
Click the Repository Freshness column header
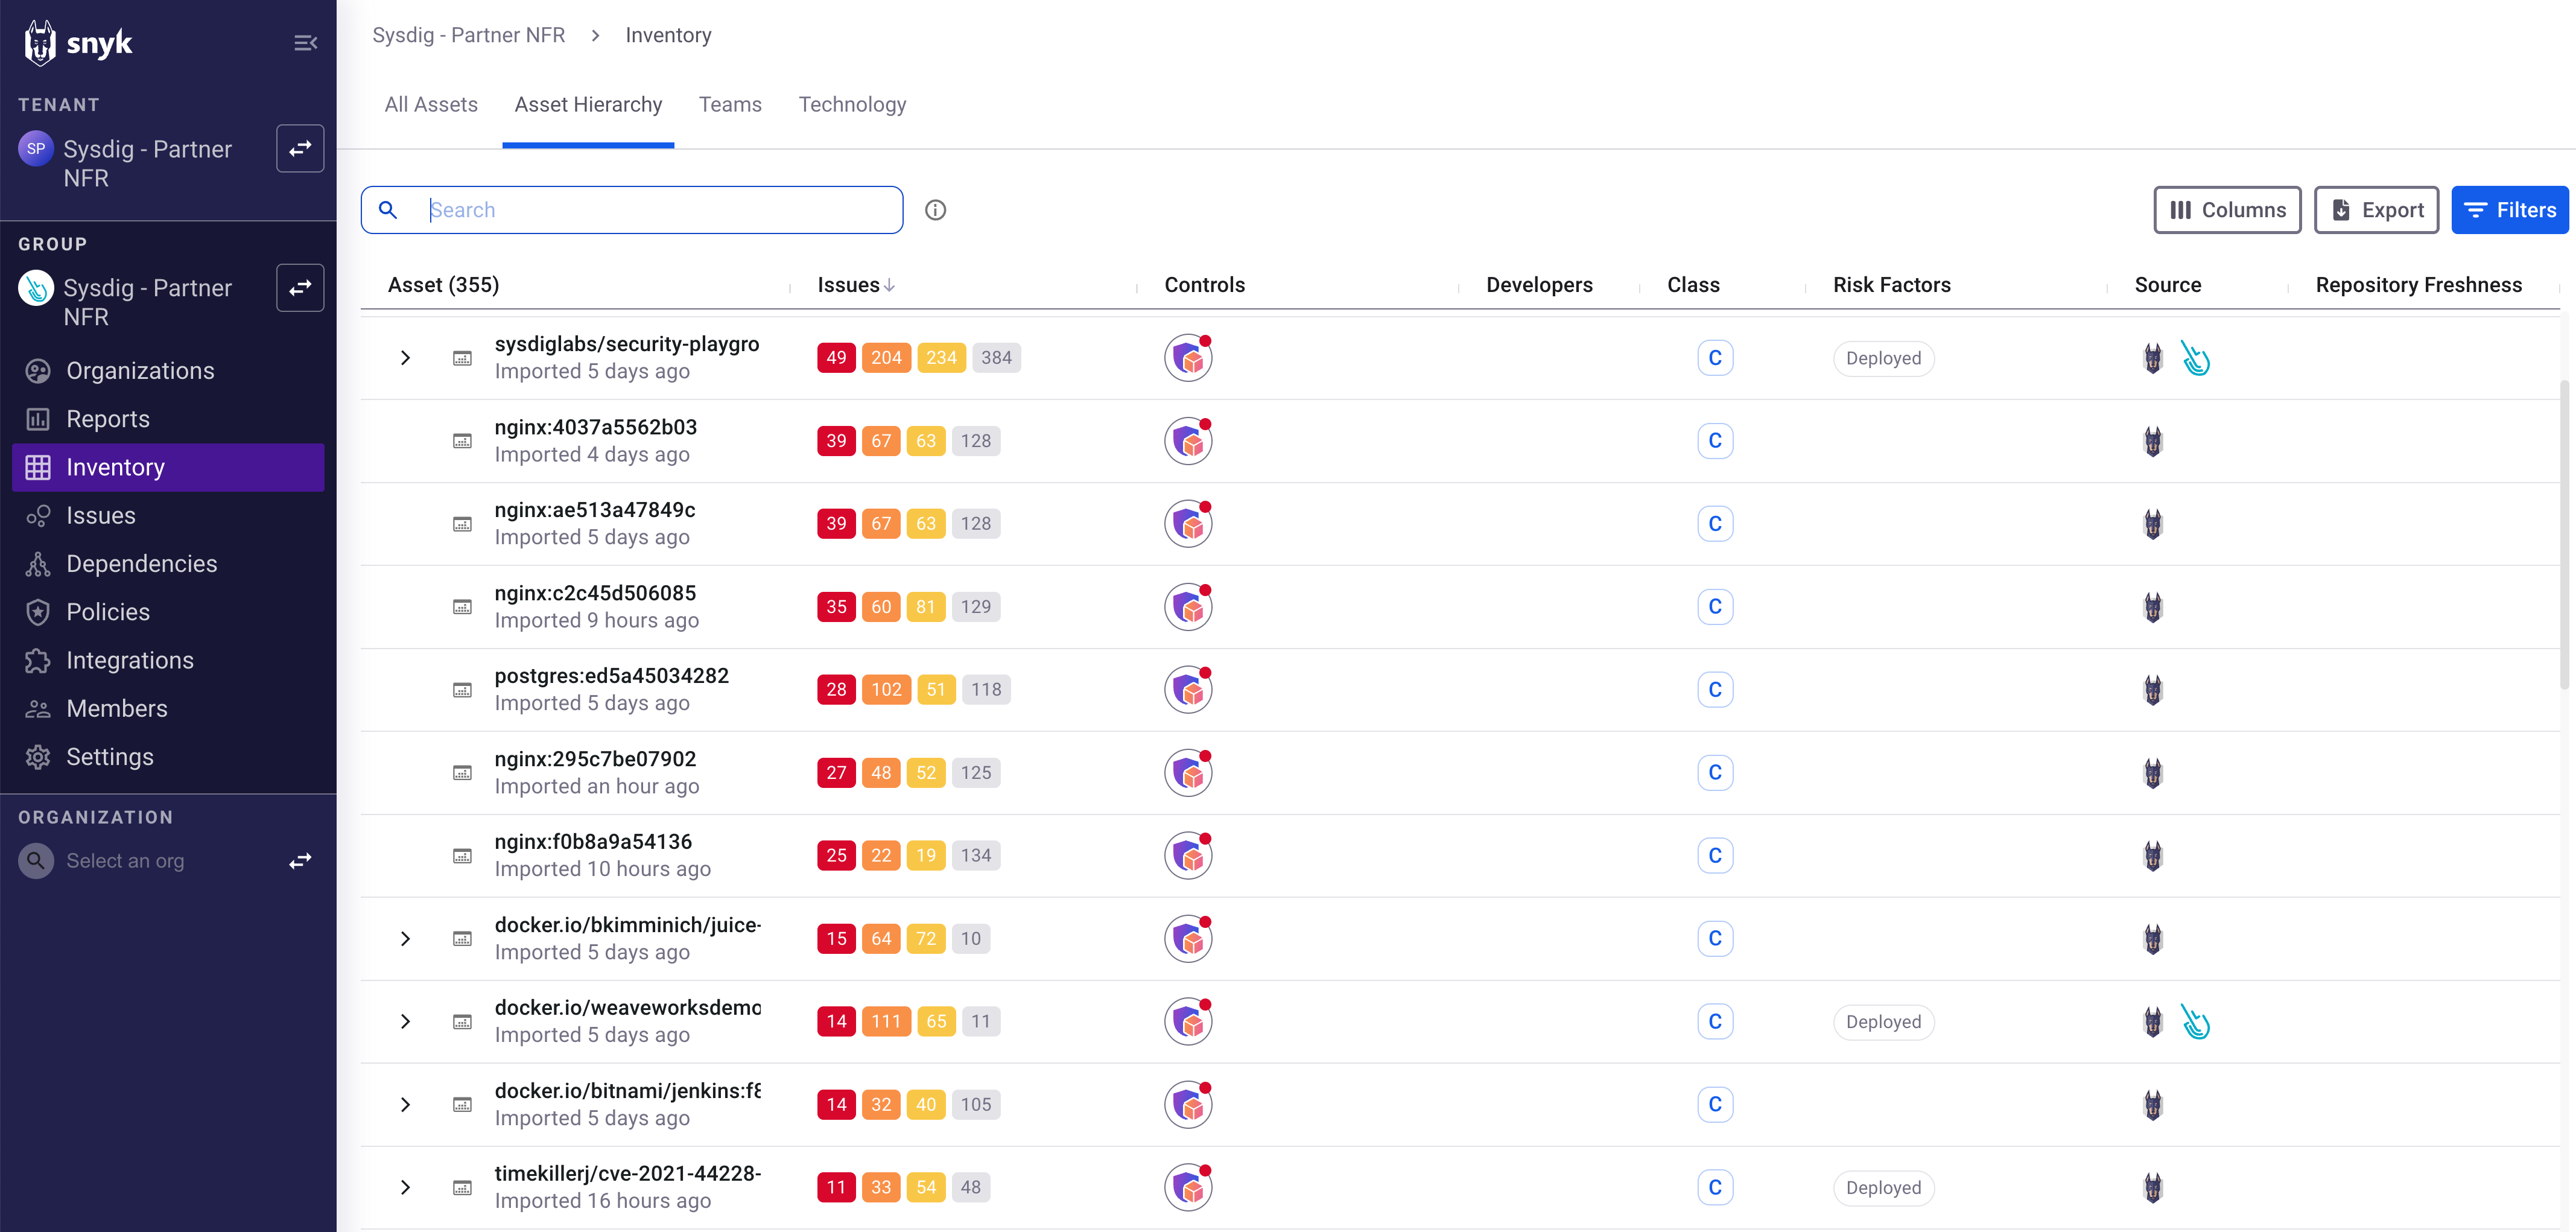pyautogui.click(x=2418, y=285)
